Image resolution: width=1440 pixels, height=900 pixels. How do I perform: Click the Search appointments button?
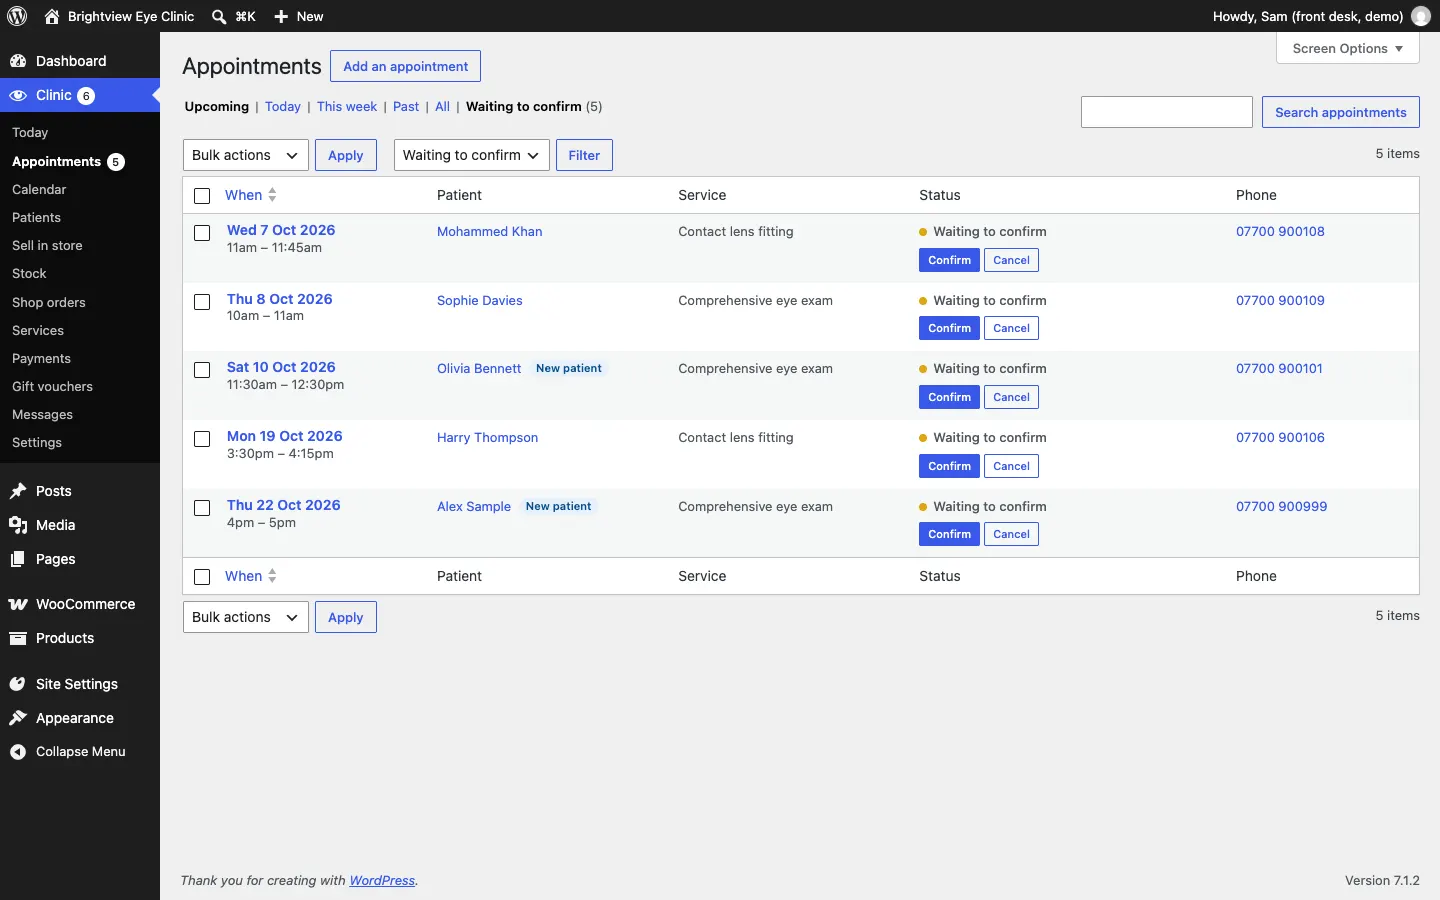1341,112
